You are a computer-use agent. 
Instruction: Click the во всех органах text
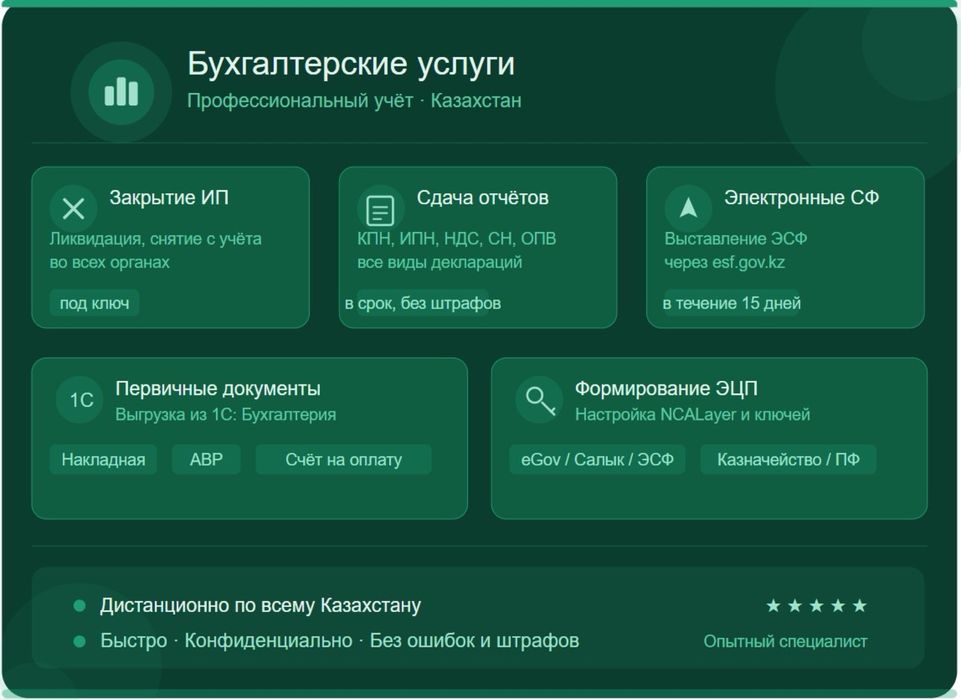110,262
